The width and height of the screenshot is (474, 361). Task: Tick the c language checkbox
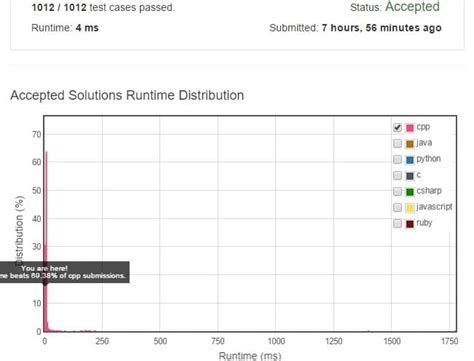(x=397, y=175)
